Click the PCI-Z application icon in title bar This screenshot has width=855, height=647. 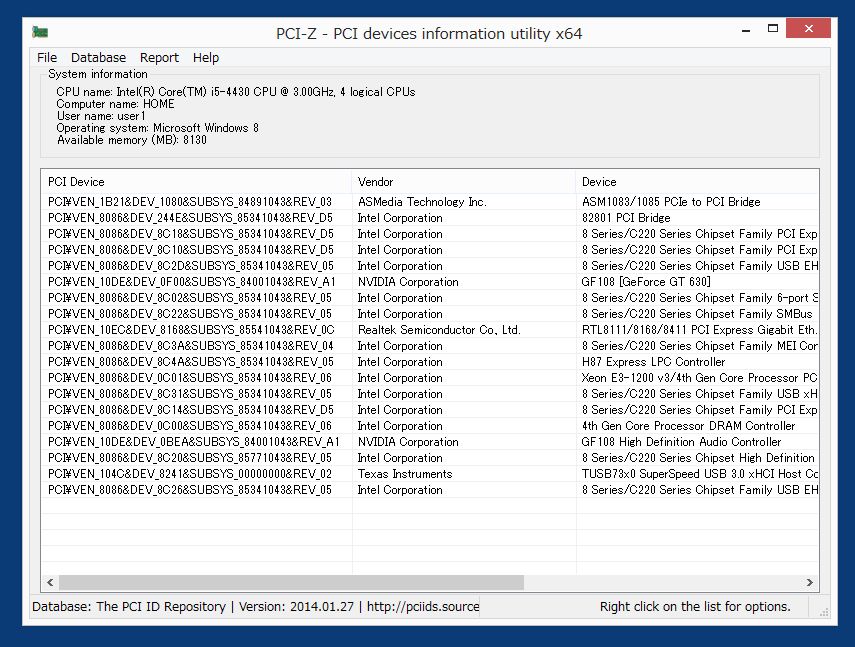(40, 33)
